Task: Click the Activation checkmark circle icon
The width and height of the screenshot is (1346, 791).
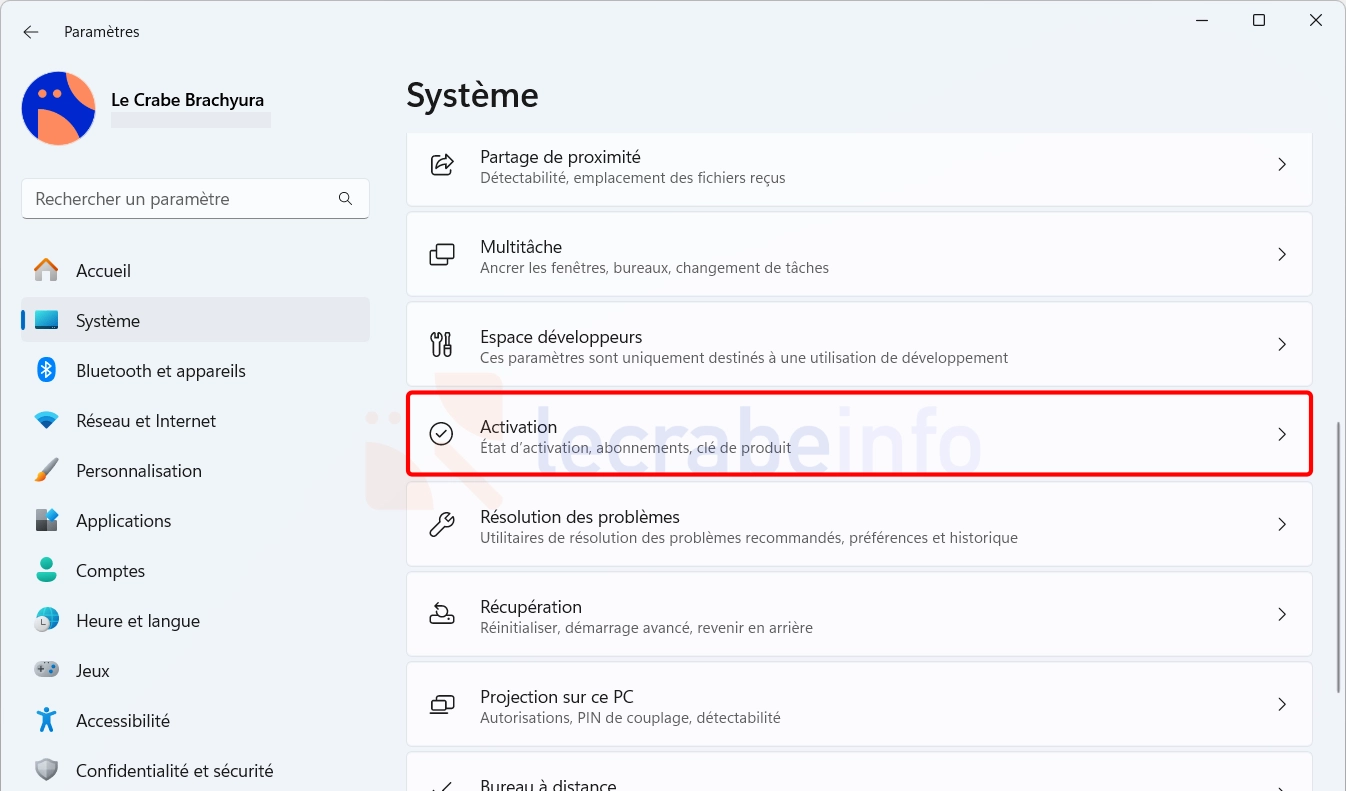Action: [441, 434]
